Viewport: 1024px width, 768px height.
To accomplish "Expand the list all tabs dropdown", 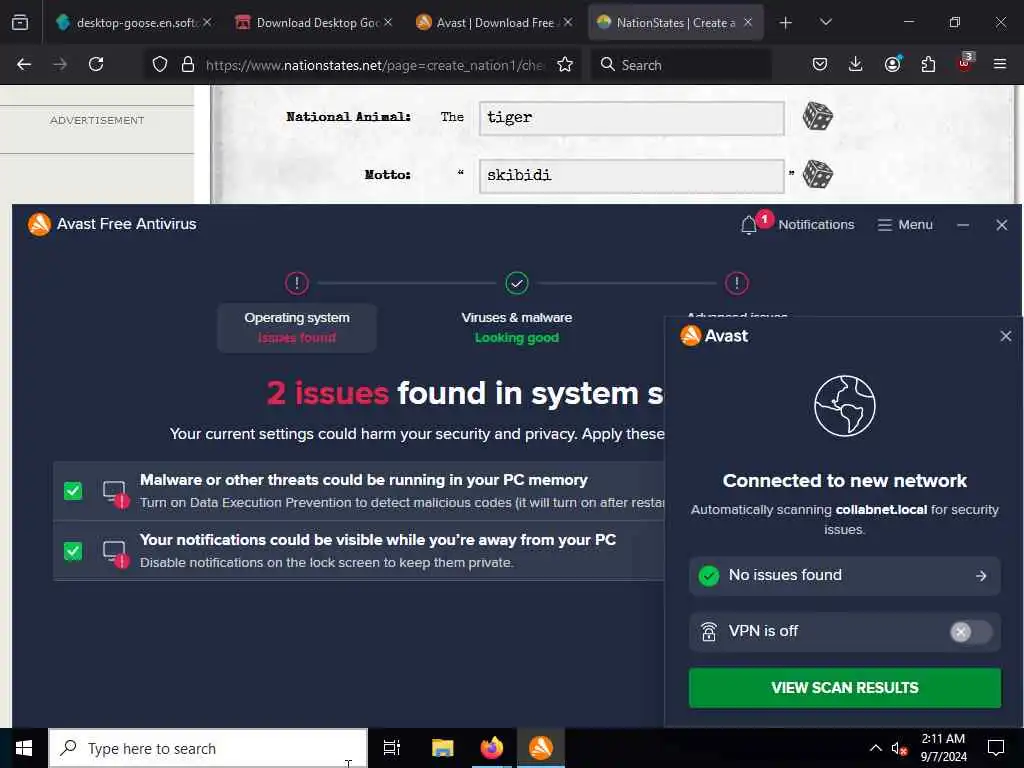I will pyautogui.click(x=825, y=22).
